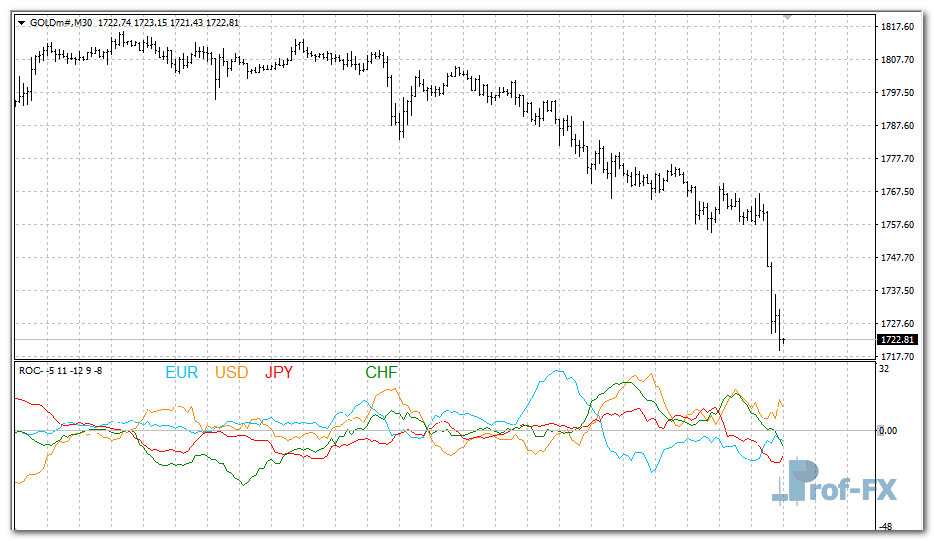Click the 32 maximum on indicator scale
934x541 pixels.
pyautogui.click(x=884, y=368)
